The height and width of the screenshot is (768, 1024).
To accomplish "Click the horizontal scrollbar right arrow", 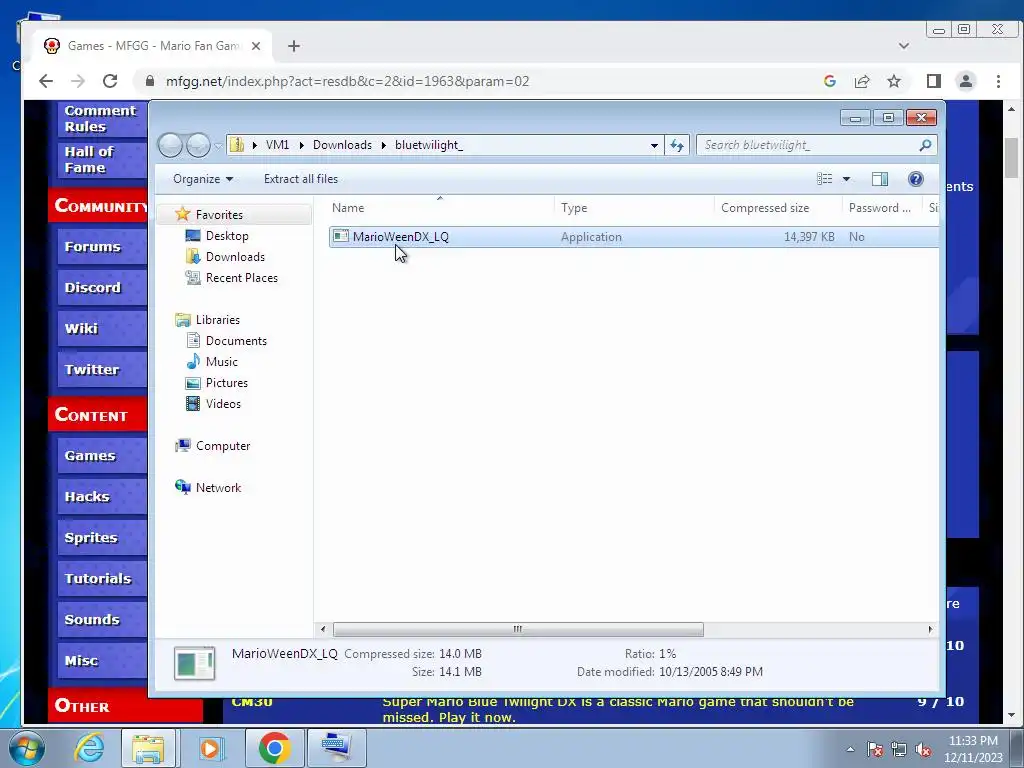I will coord(930,630).
